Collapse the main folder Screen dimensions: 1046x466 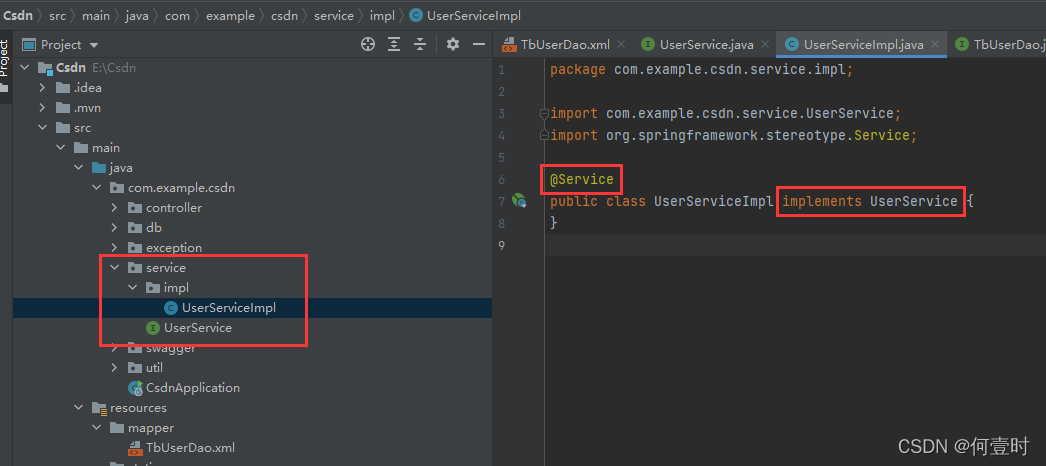coord(61,147)
